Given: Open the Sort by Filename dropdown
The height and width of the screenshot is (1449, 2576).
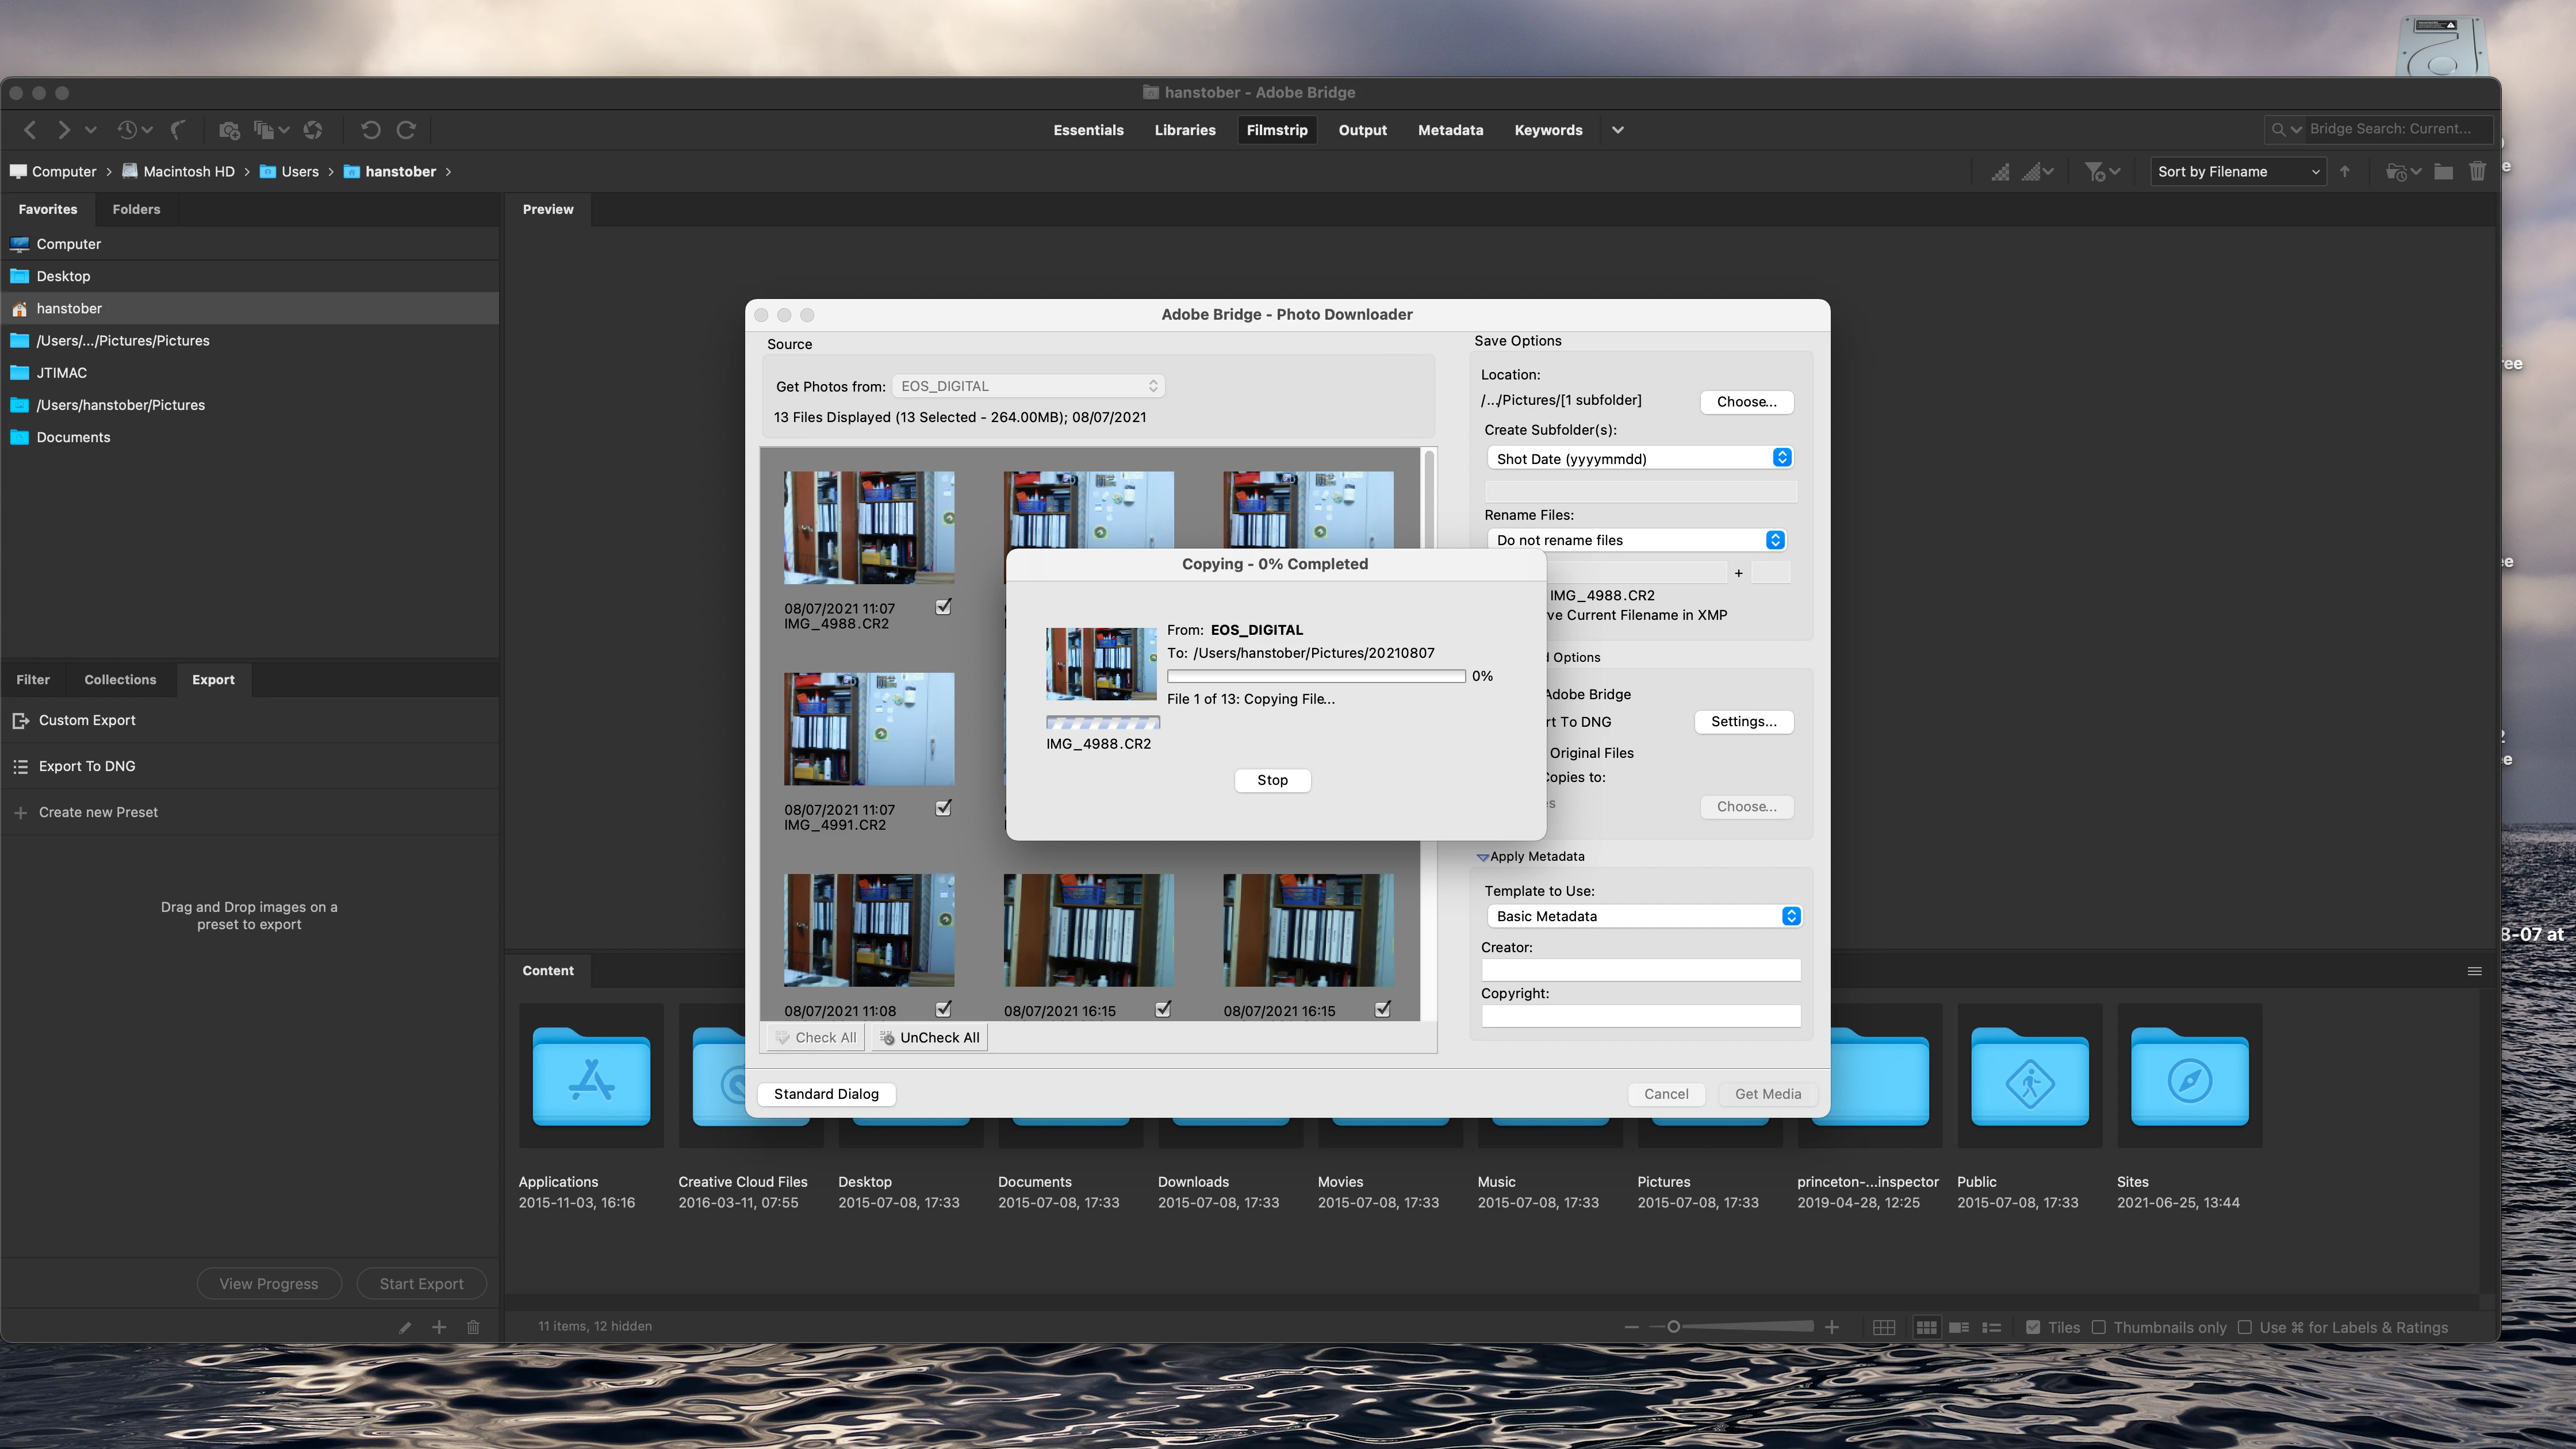Looking at the screenshot, I should pyautogui.click(x=2238, y=172).
